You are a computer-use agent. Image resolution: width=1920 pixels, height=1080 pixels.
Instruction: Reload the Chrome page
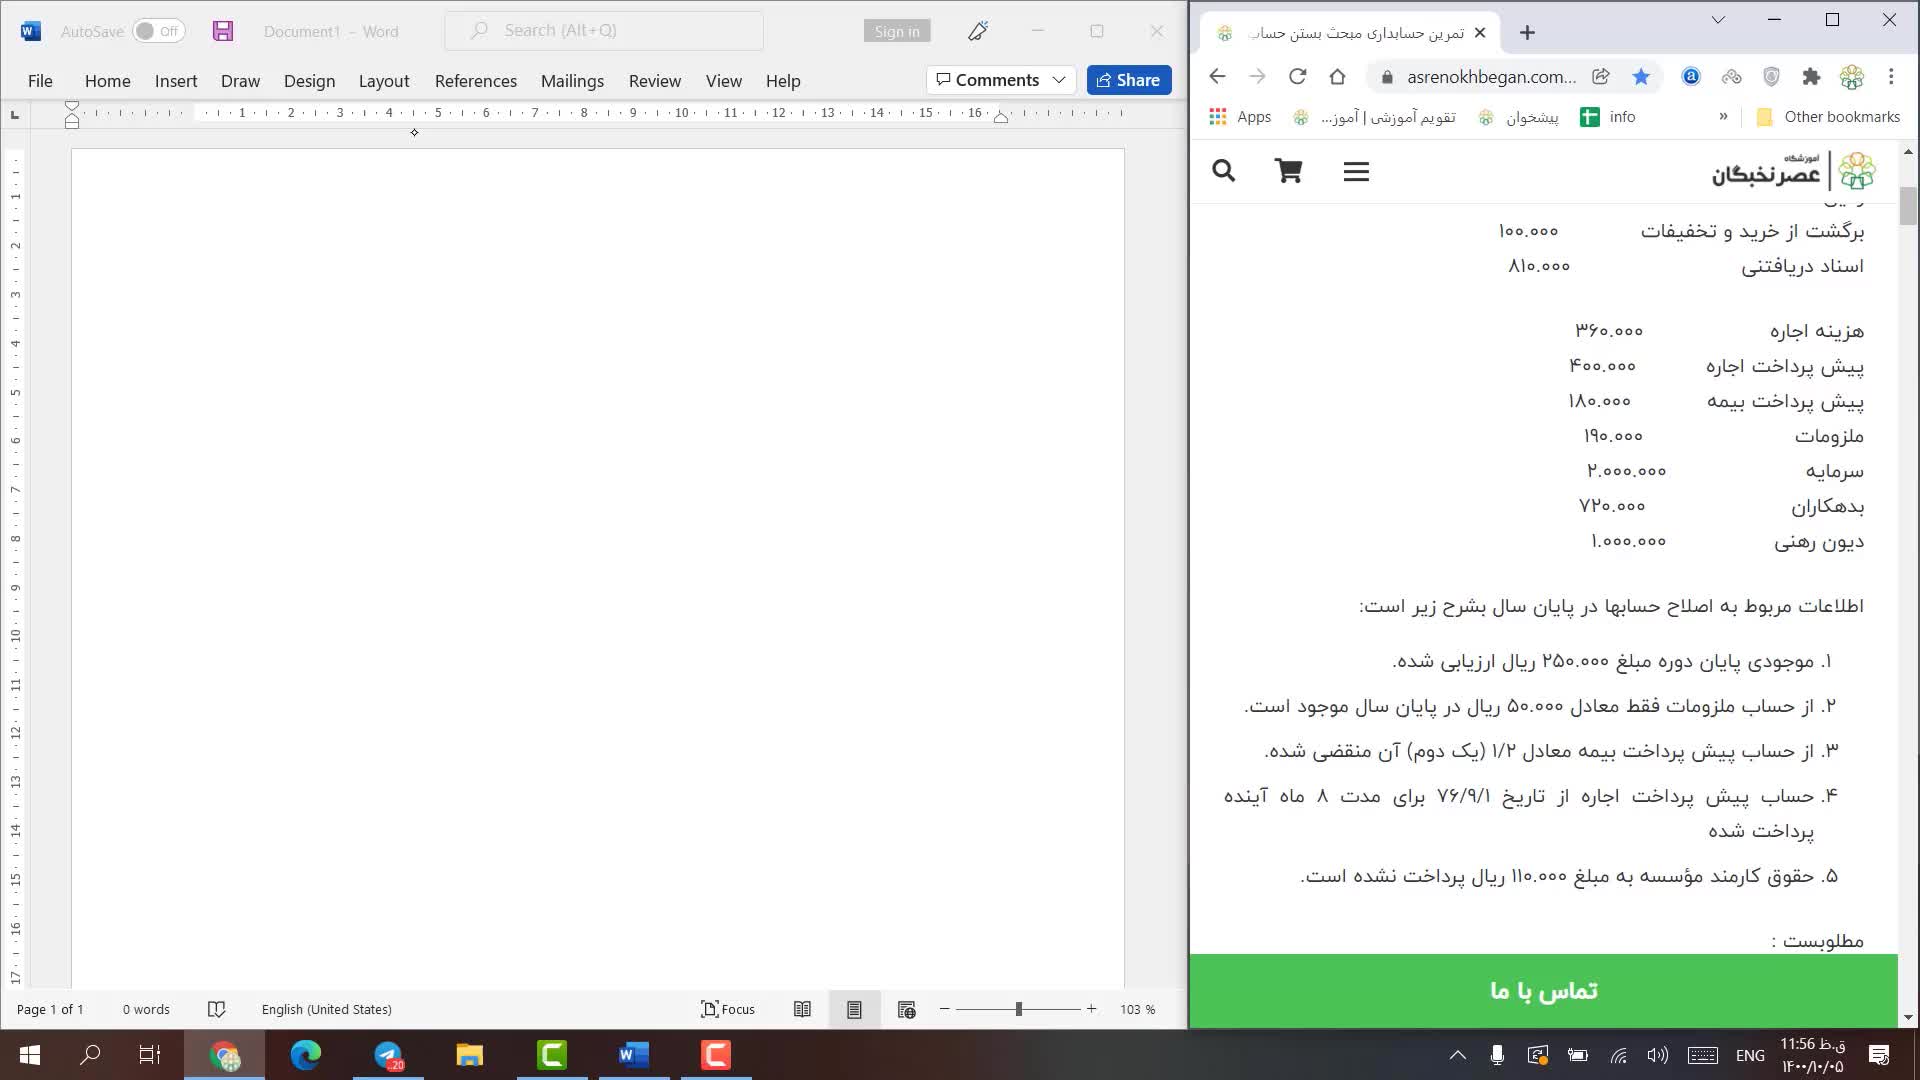coord(1297,77)
